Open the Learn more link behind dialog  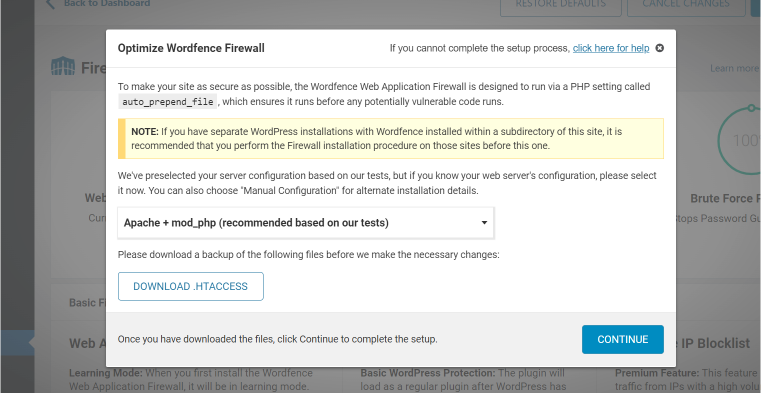pos(735,68)
